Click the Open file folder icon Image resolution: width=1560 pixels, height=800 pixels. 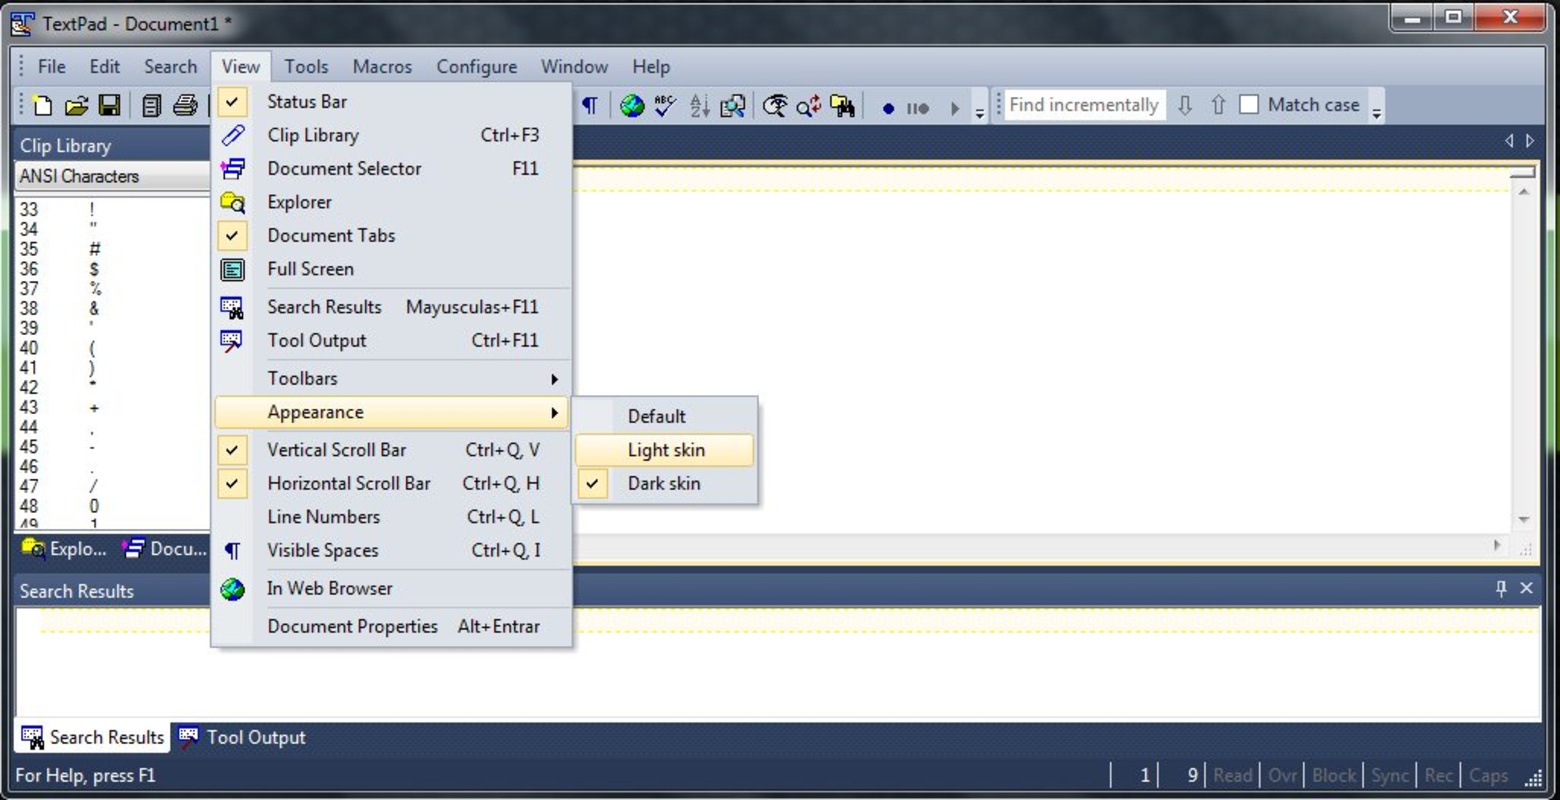pyautogui.click(x=77, y=105)
